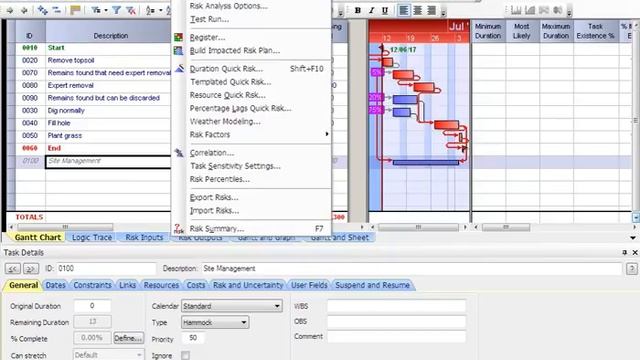The image size is (640, 360).
Task: Click the Define... button for % Complete
Action: coord(128,338)
